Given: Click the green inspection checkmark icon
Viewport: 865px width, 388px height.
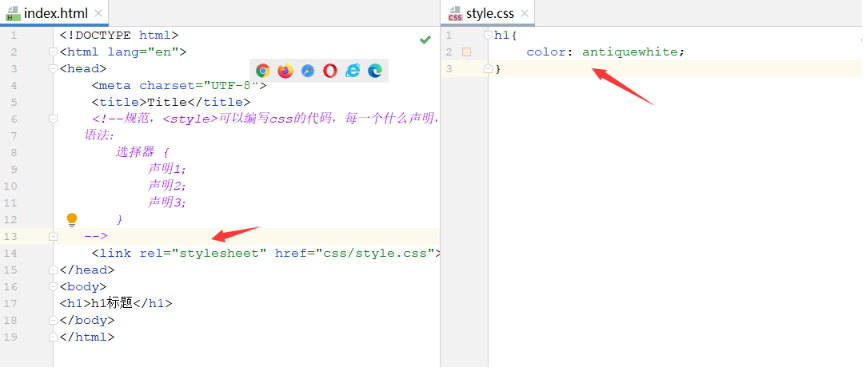Looking at the screenshot, I should (425, 40).
